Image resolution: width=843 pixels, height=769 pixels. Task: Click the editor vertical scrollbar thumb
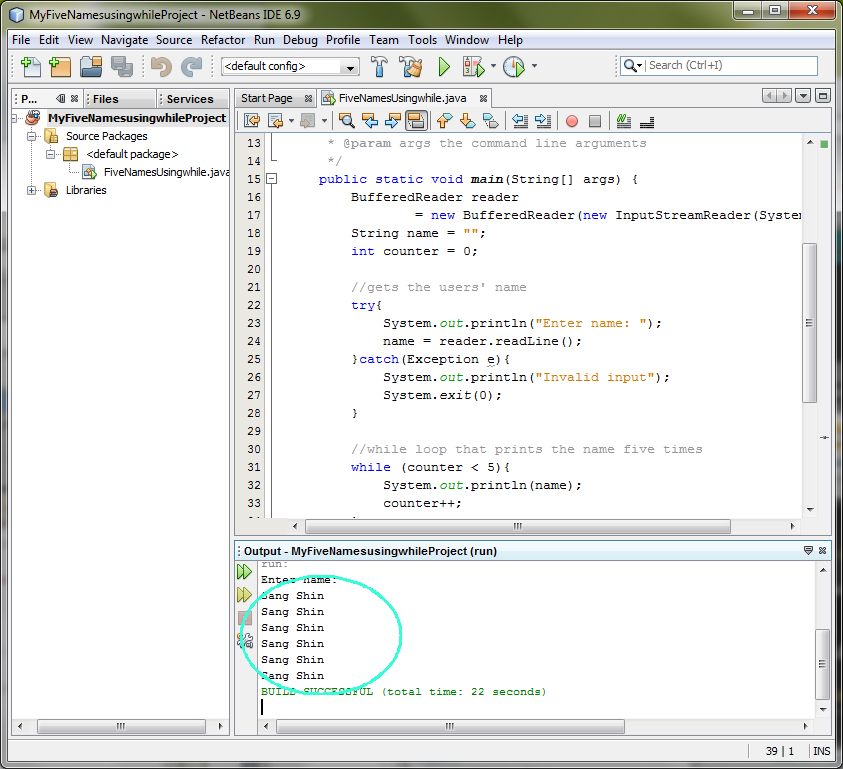pyautogui.click(x=809, y=323)
